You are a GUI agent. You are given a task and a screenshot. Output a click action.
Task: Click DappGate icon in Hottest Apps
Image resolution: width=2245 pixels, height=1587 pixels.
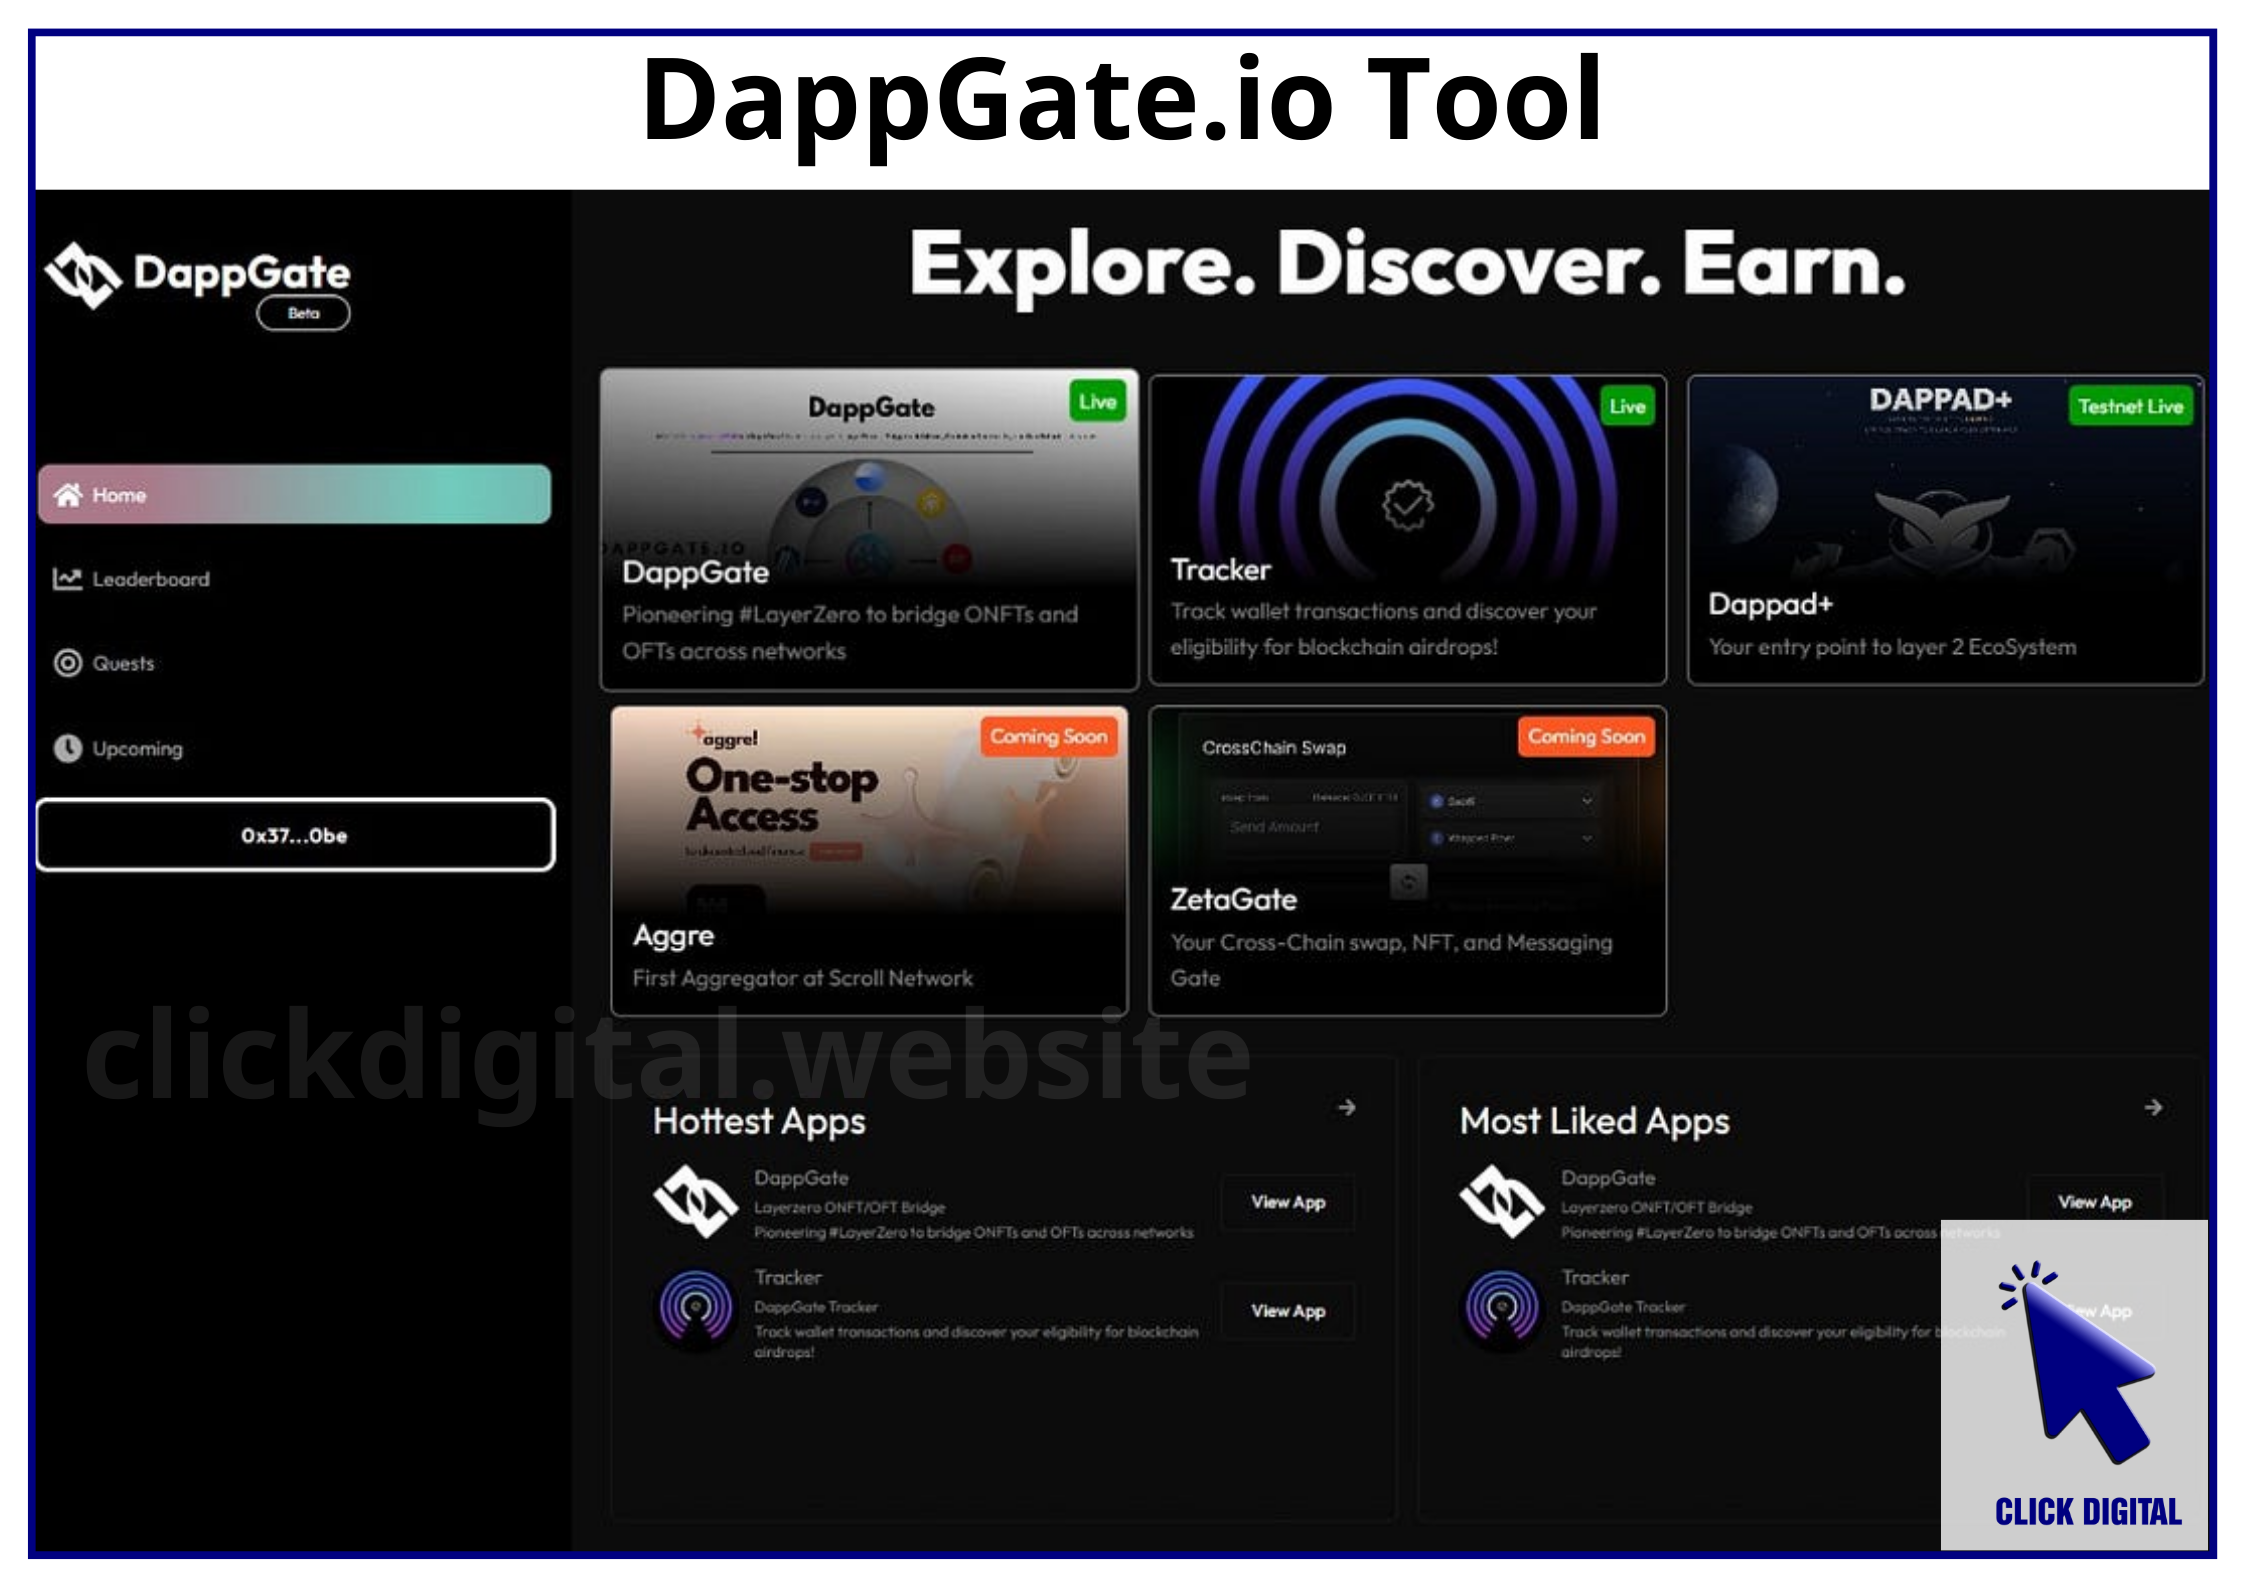pyautogui.click(x=695, y=1201)
